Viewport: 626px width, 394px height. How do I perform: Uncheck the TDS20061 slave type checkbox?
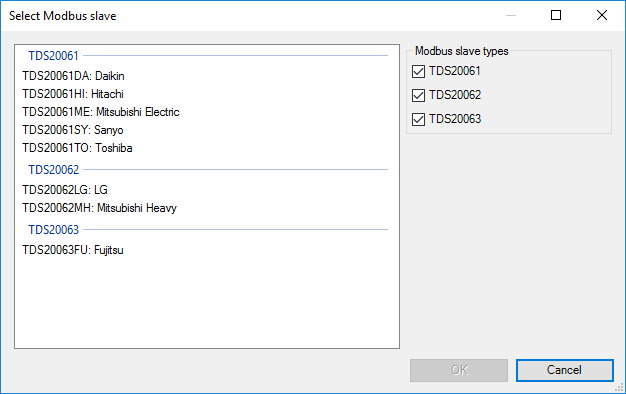click(x=418, y=71)
